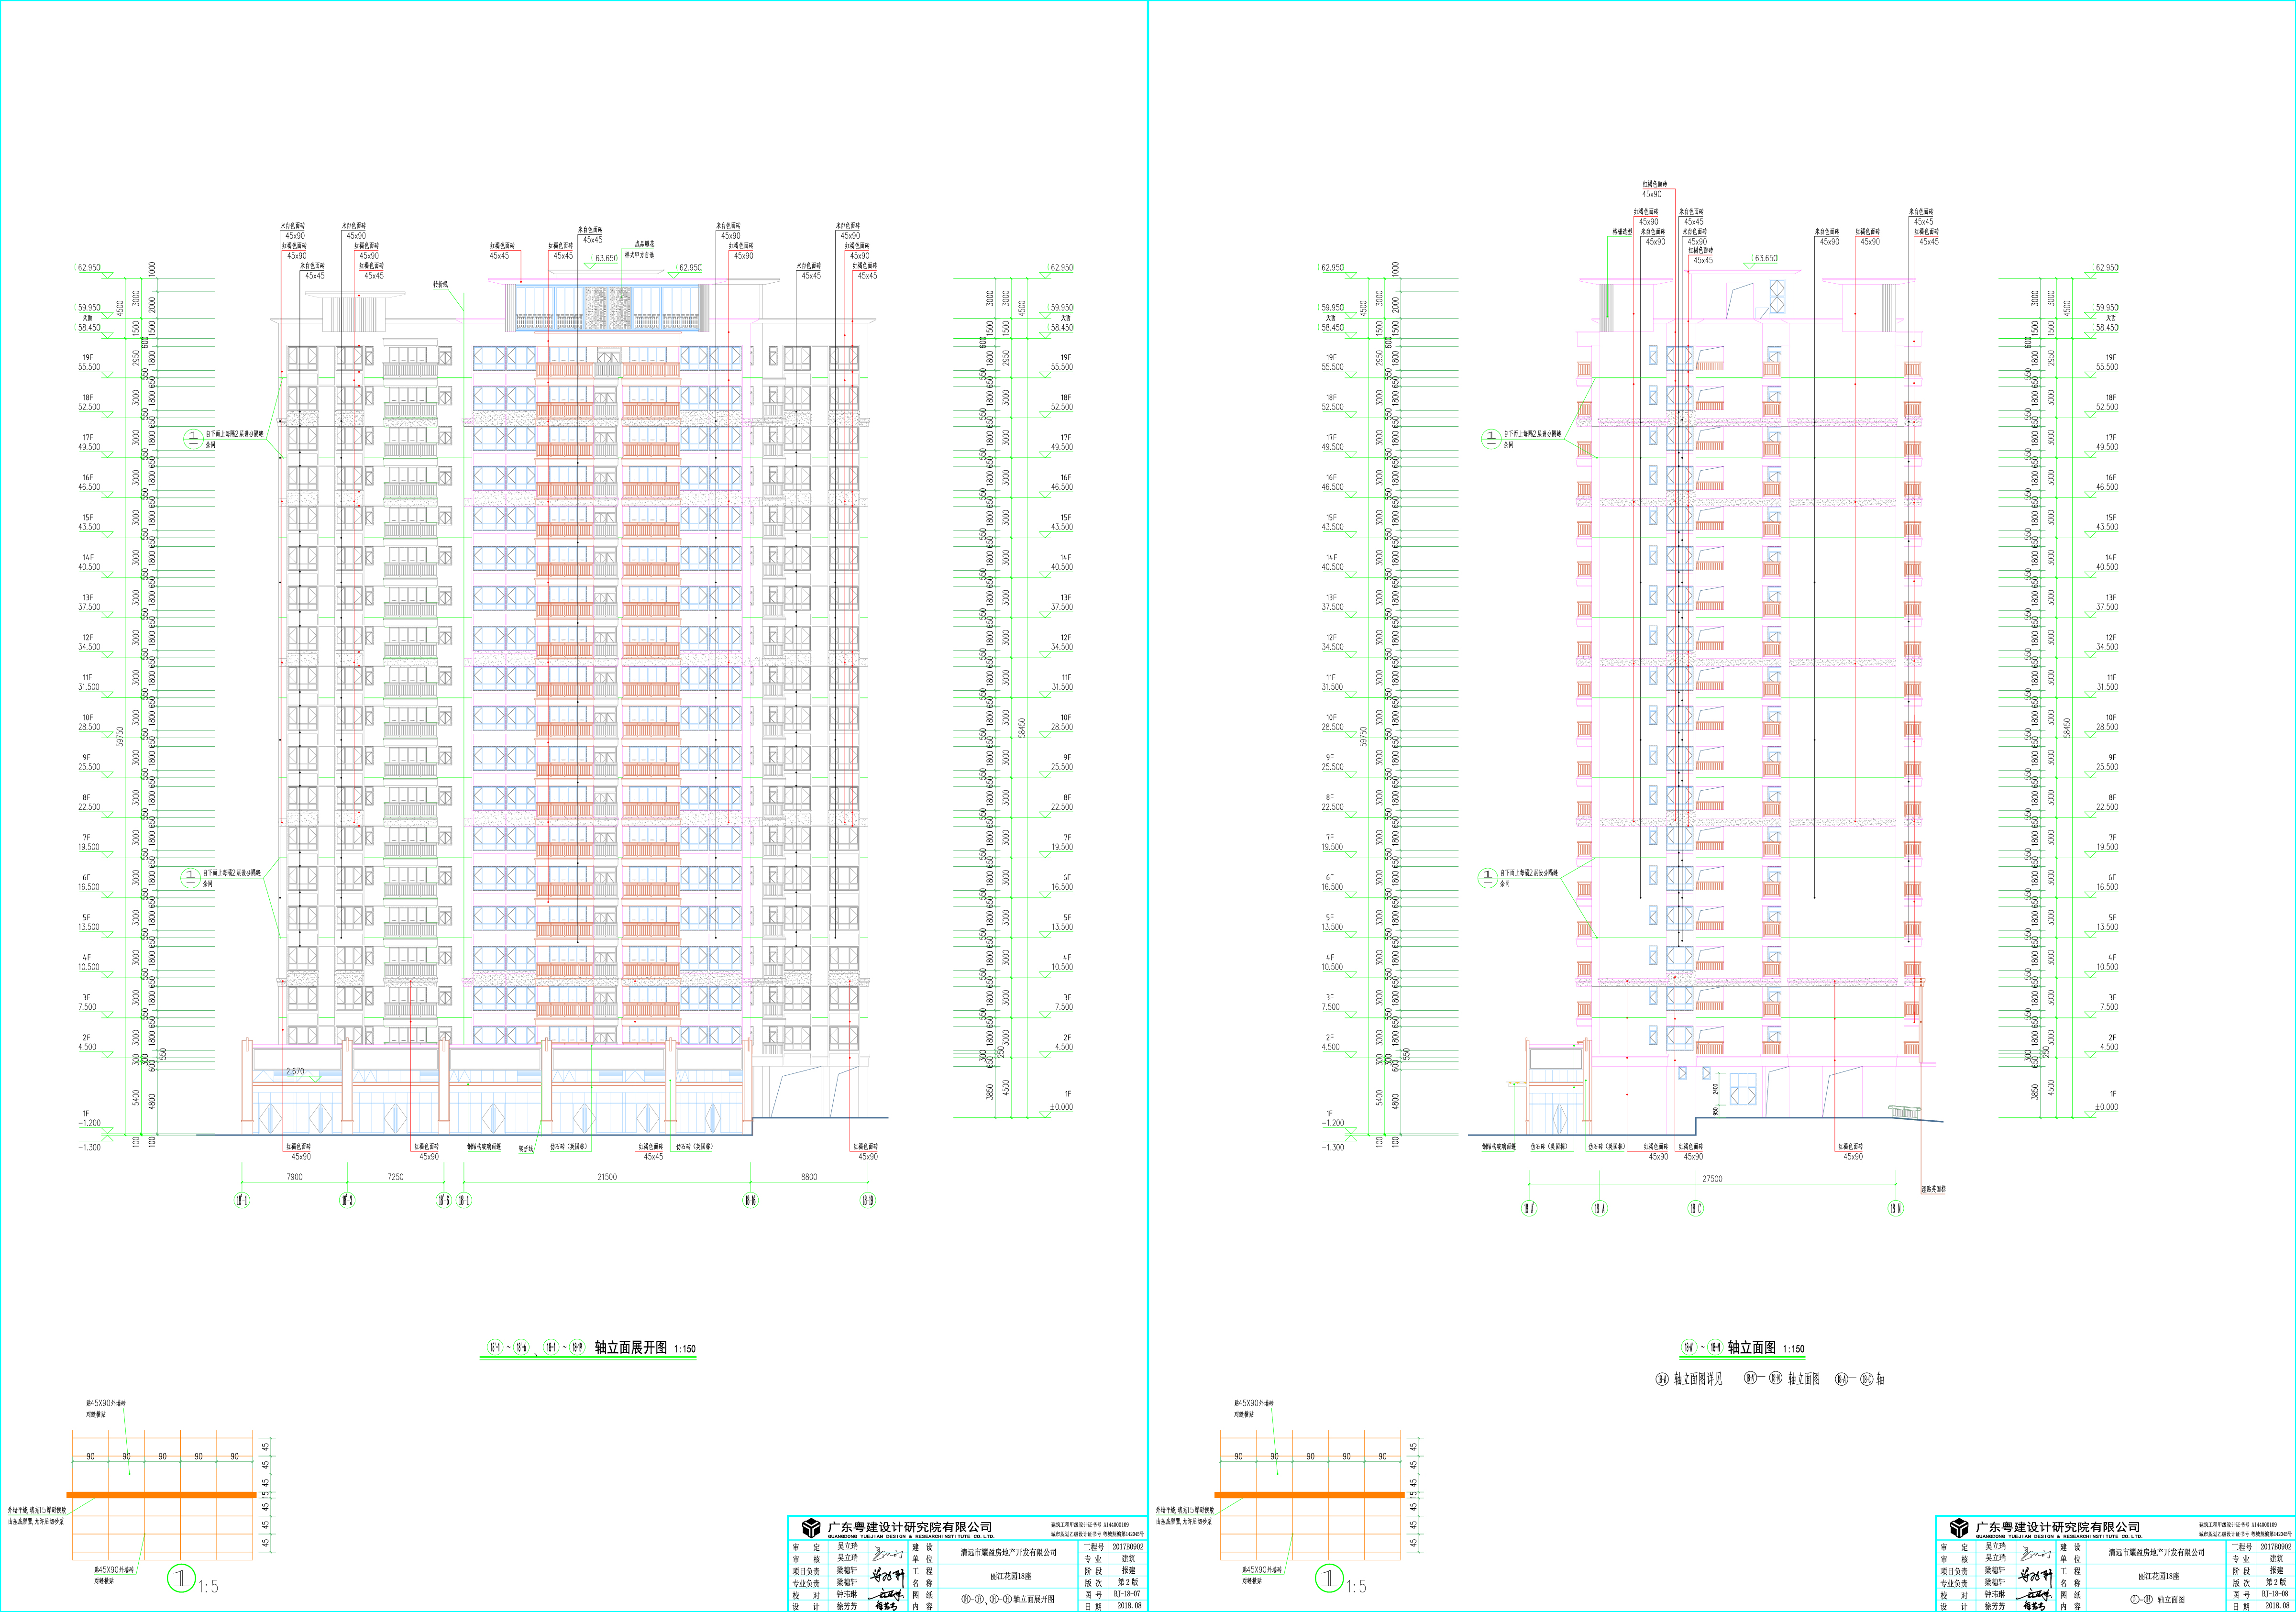Click the company logo in sheet BJ-18-07 title block

[x=811, y=1528]
